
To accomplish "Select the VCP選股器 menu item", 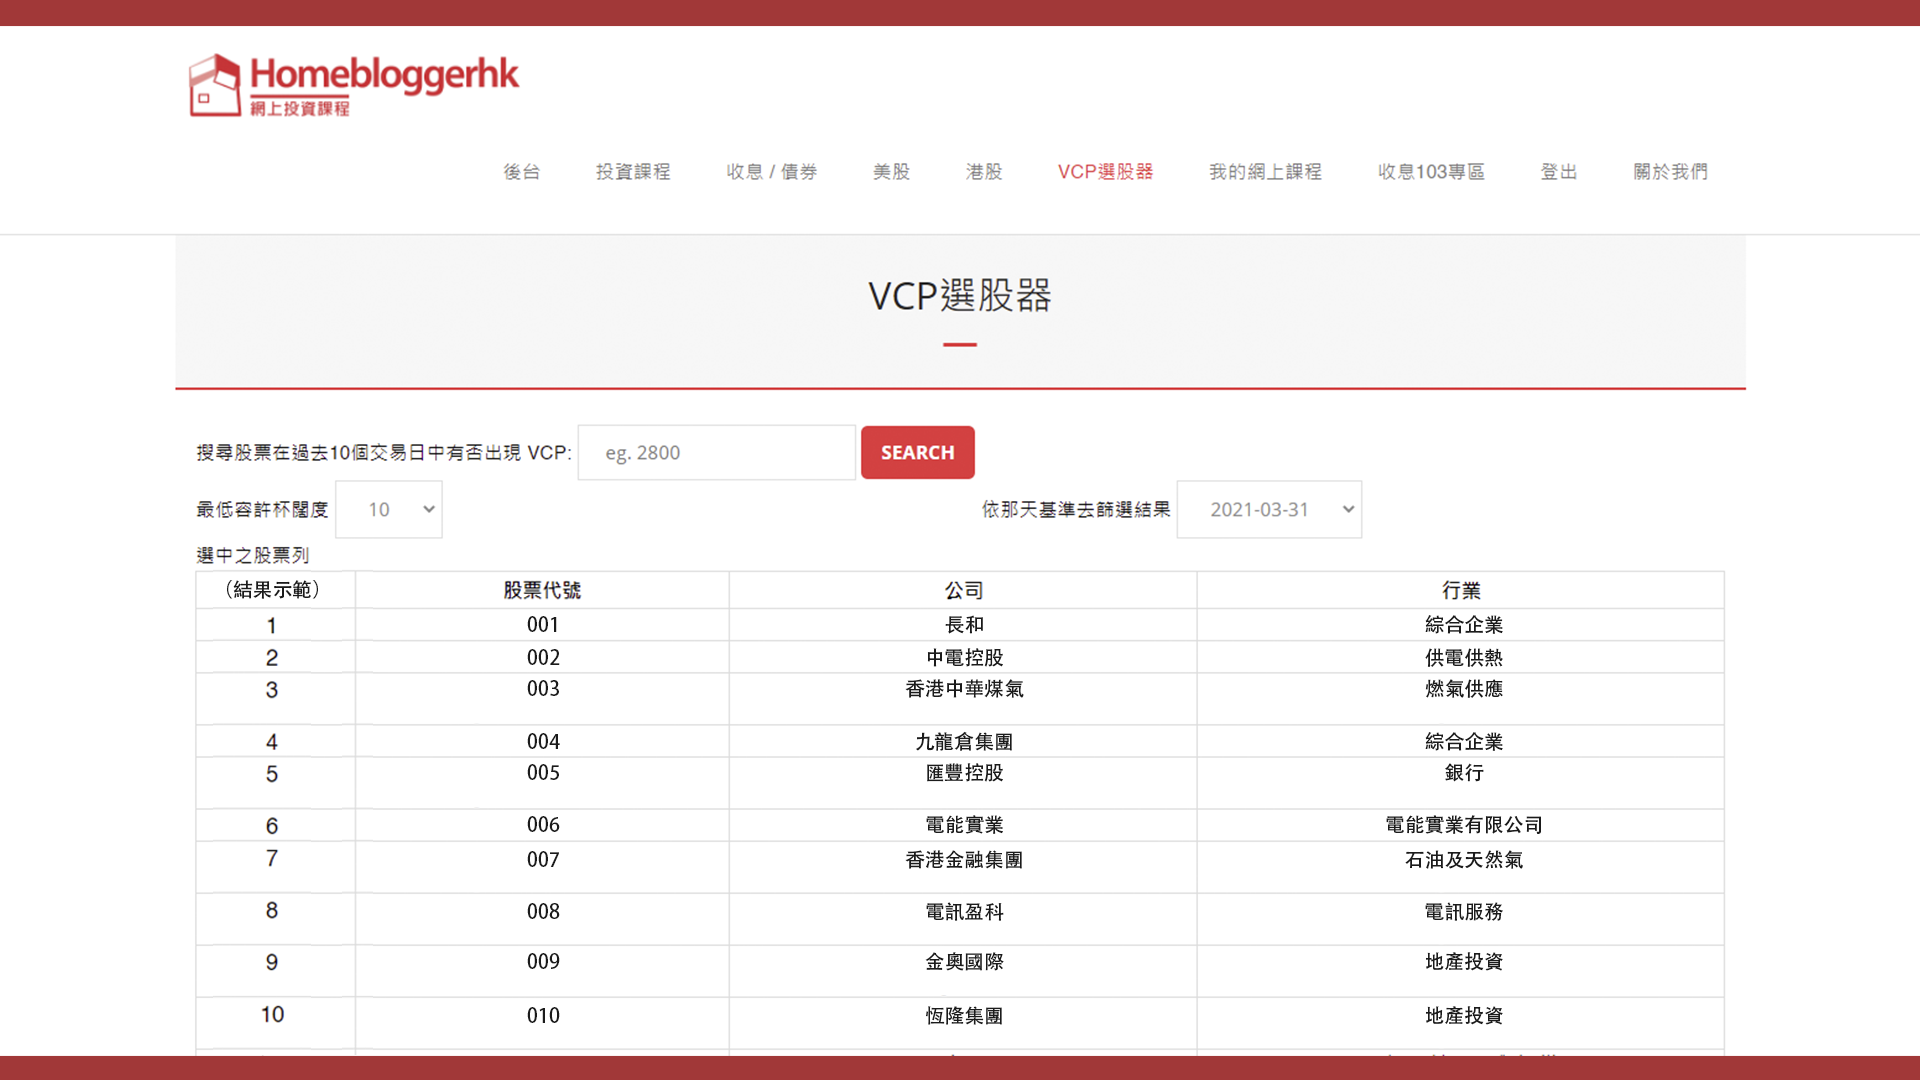I will pyautogui.click(x=1105, y=172).
